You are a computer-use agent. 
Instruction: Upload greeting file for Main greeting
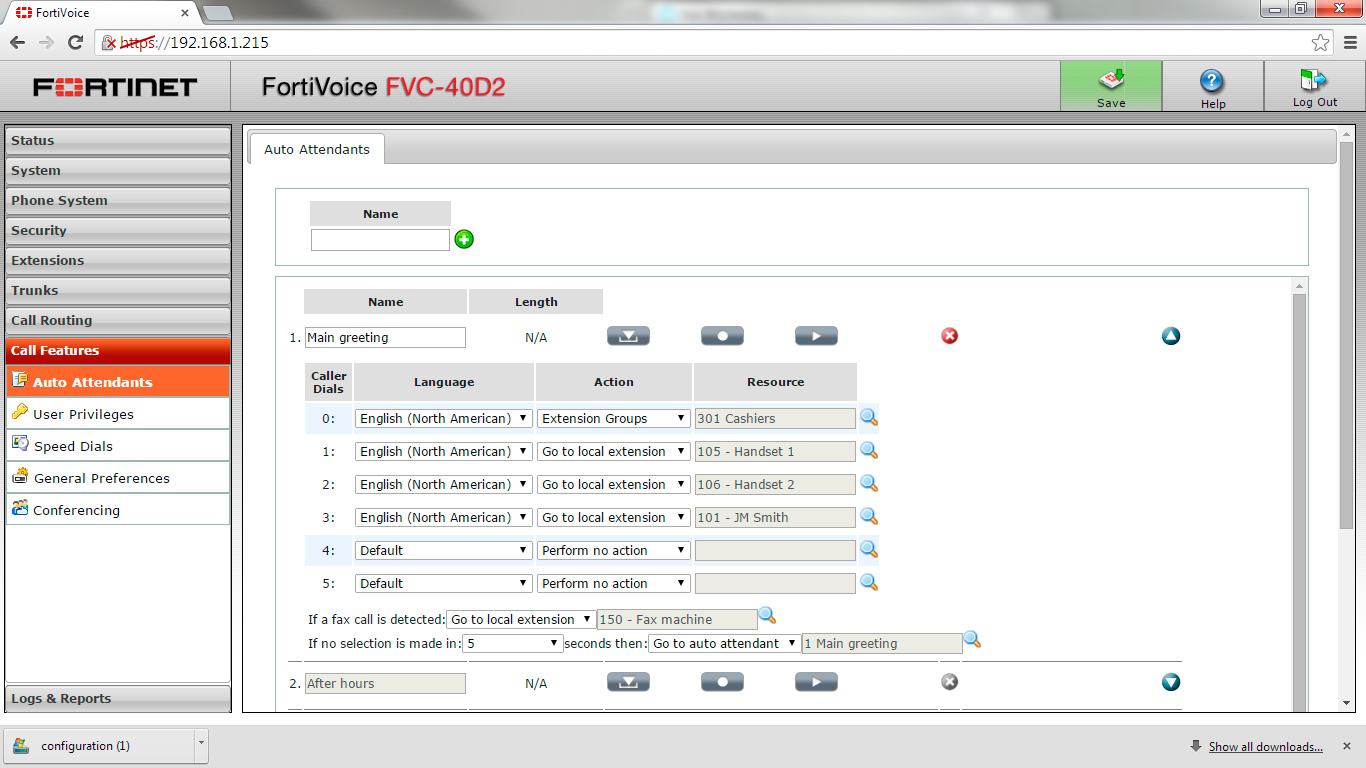[x=628, y=336]
